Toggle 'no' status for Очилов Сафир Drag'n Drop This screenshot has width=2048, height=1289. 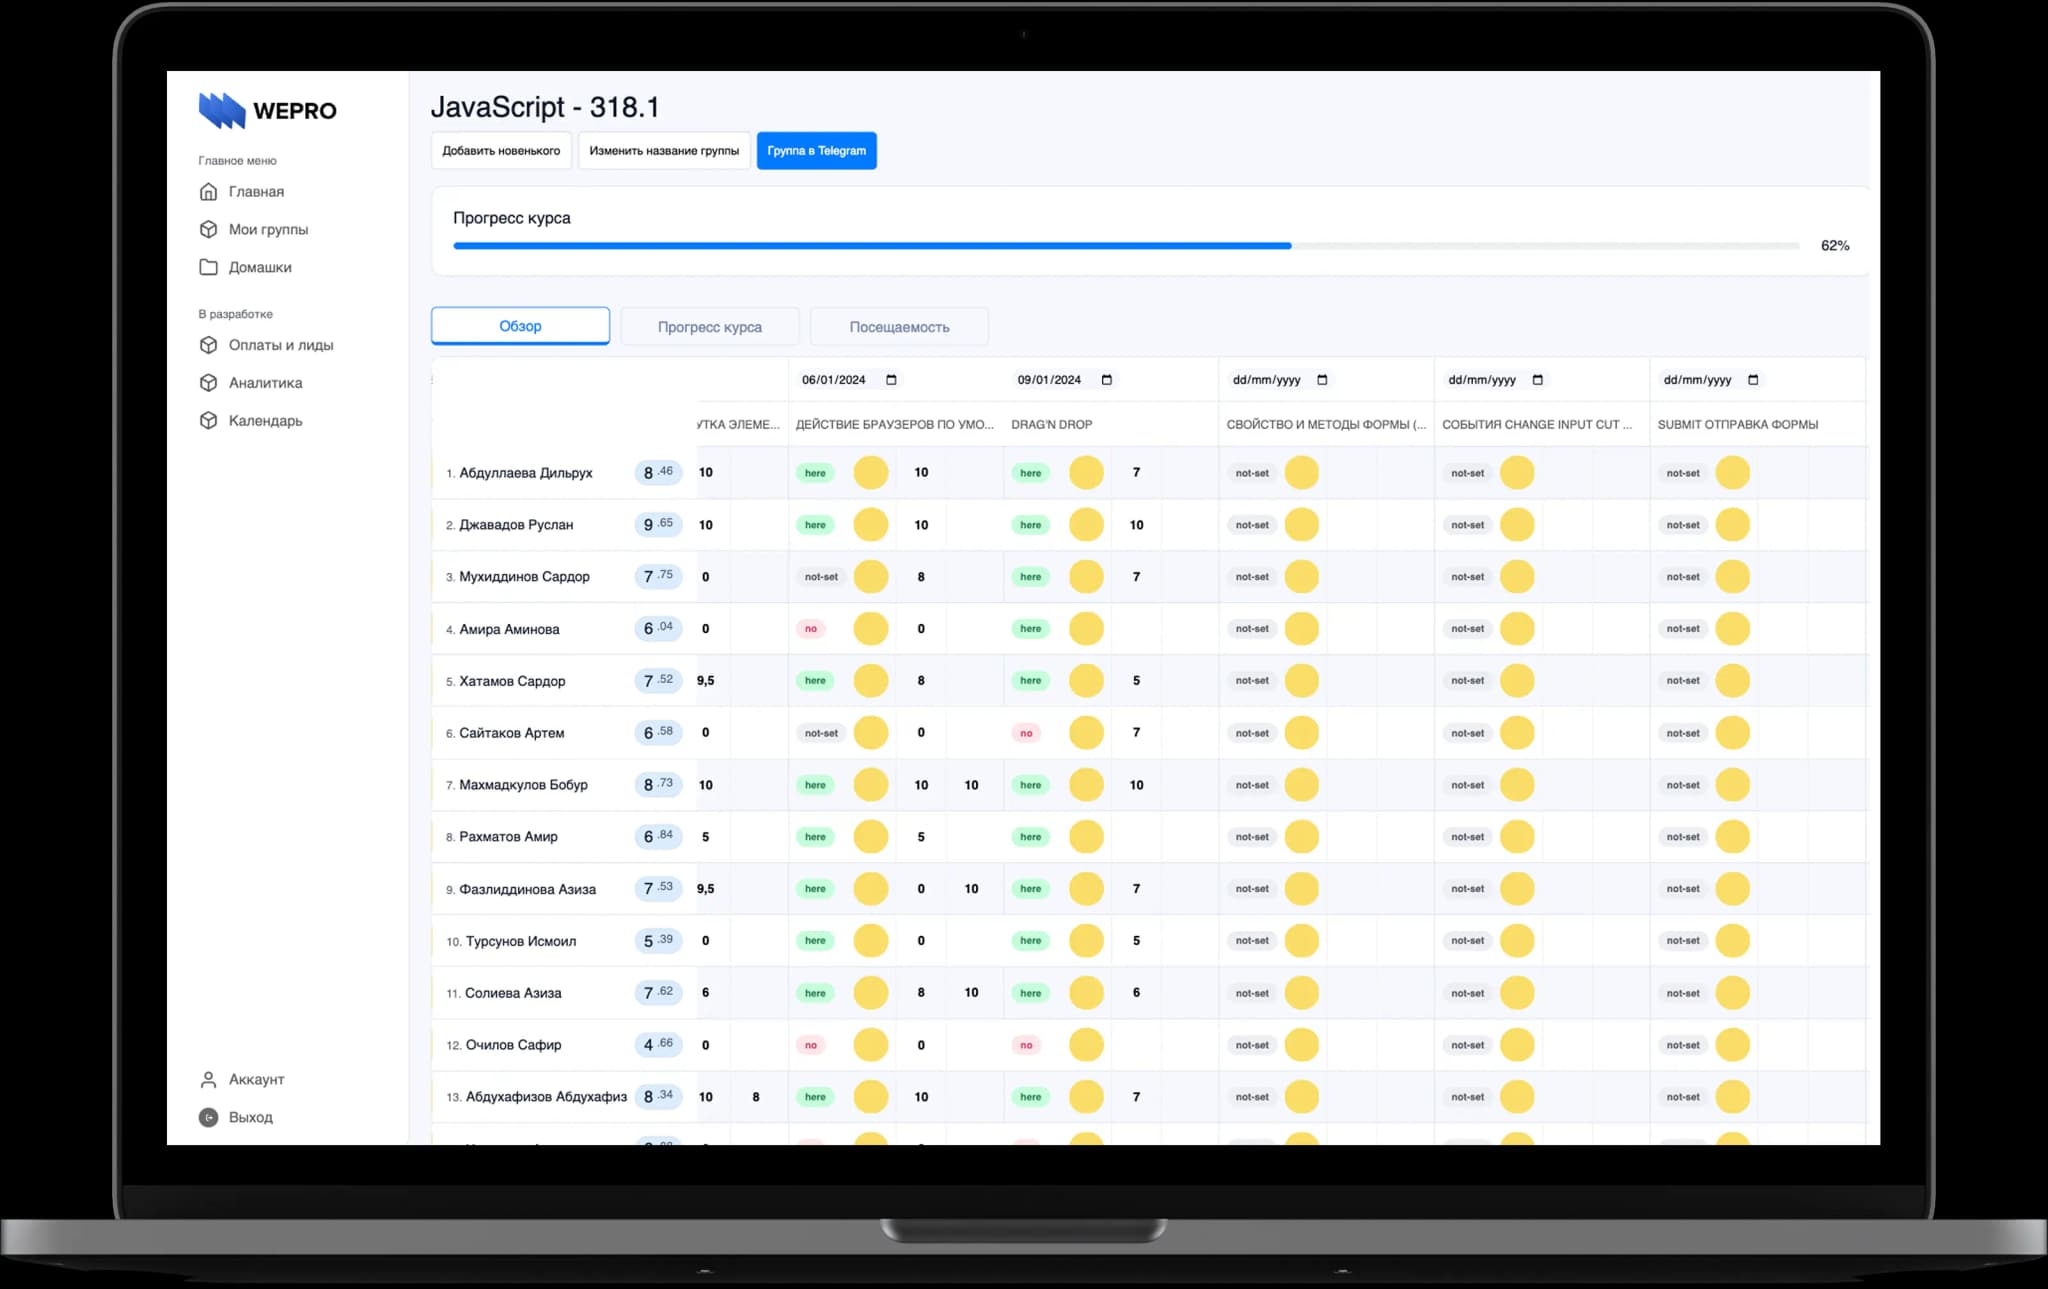pos(1026,1045)
